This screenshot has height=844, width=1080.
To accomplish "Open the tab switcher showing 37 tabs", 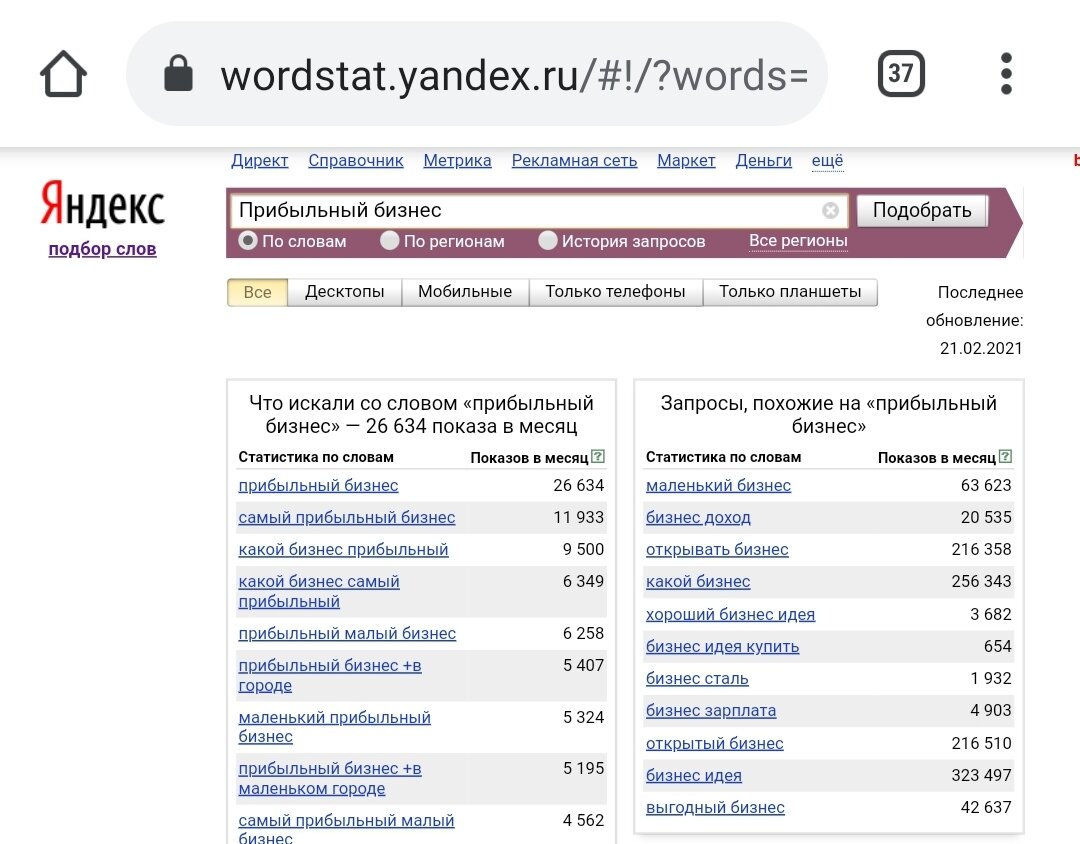I will pyautogui.click(x=901, y=74).
